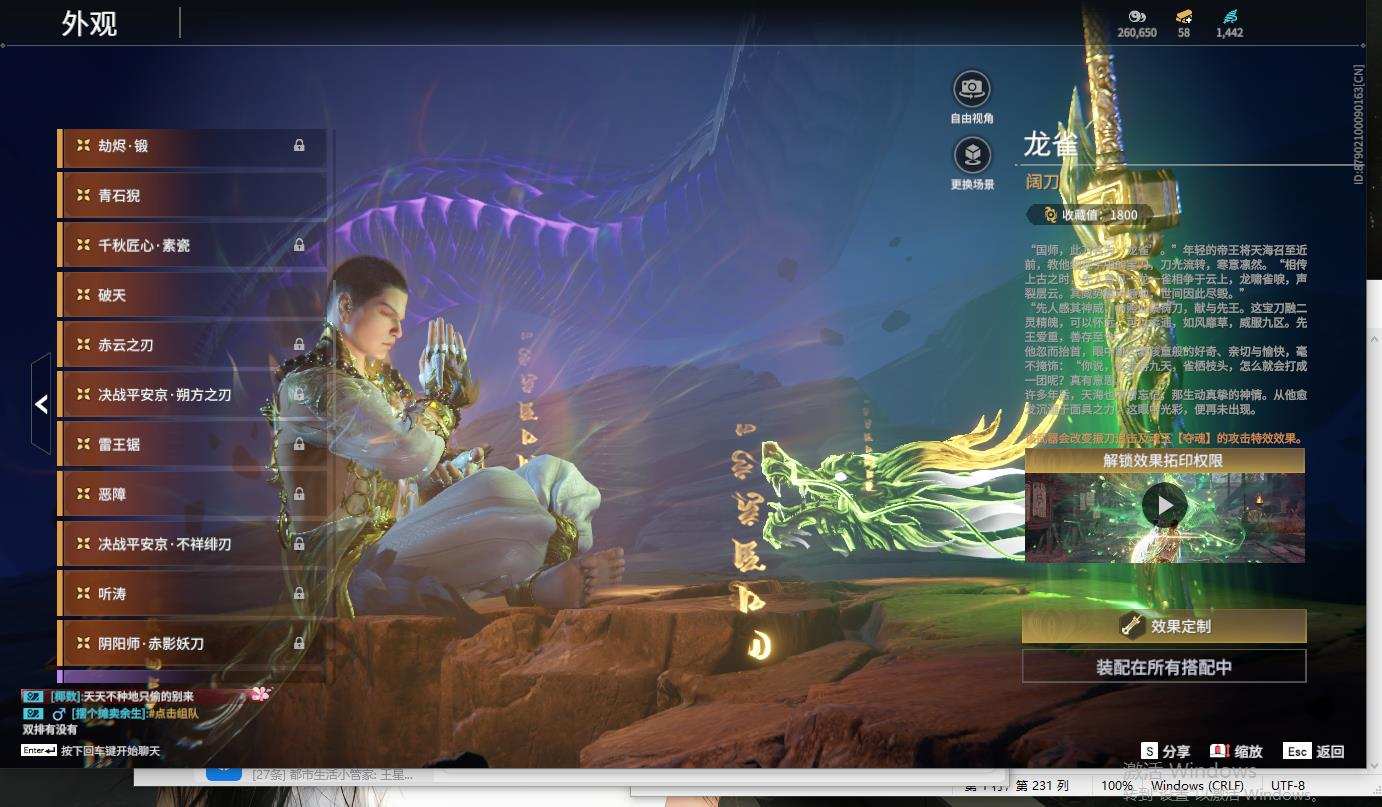The height and width of the screenshot is (807, 1382).
Task: Click the silver coin currency icon
Action: (1137, 16)
